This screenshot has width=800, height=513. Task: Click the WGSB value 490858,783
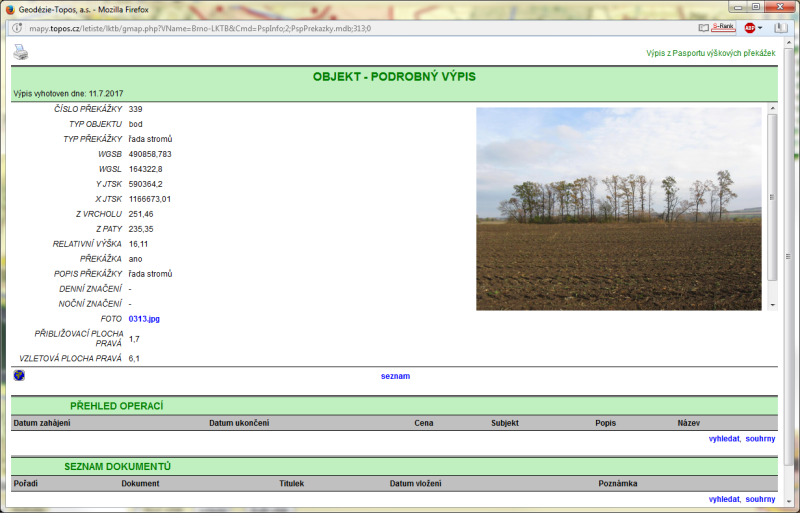click(150, 154)
